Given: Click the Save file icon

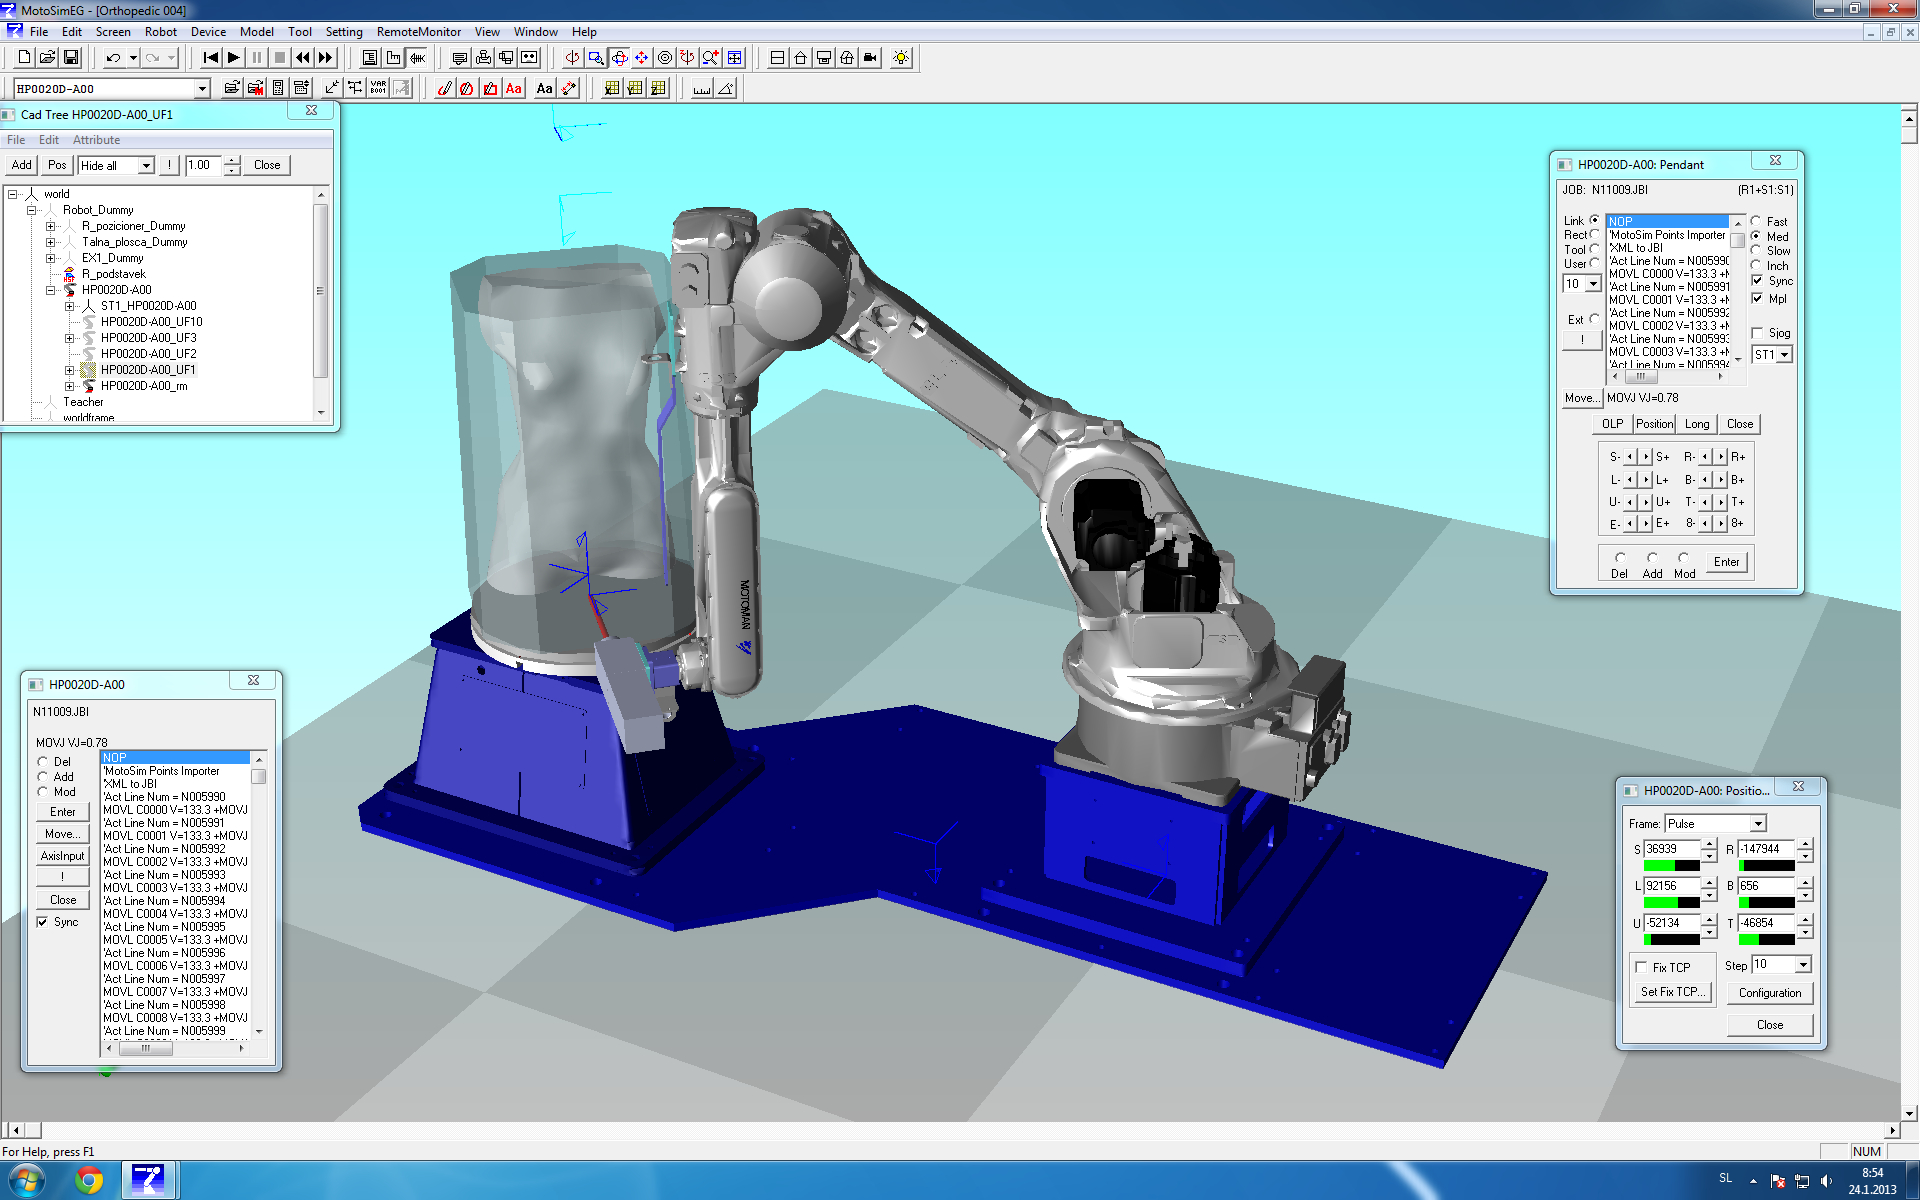Looking at the screenshot, I should (x=70, y=58).
